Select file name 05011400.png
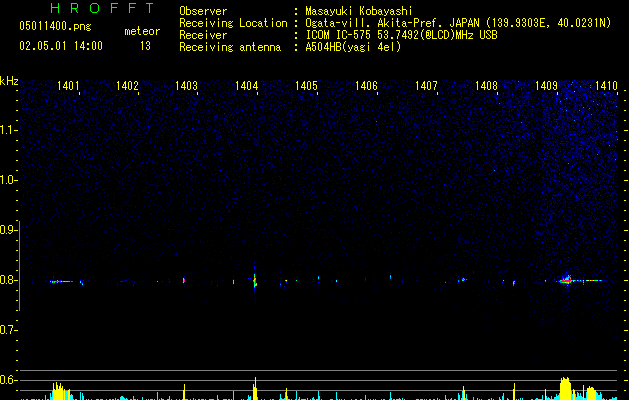This screenshot has height=400, width=629. [55, 26]
